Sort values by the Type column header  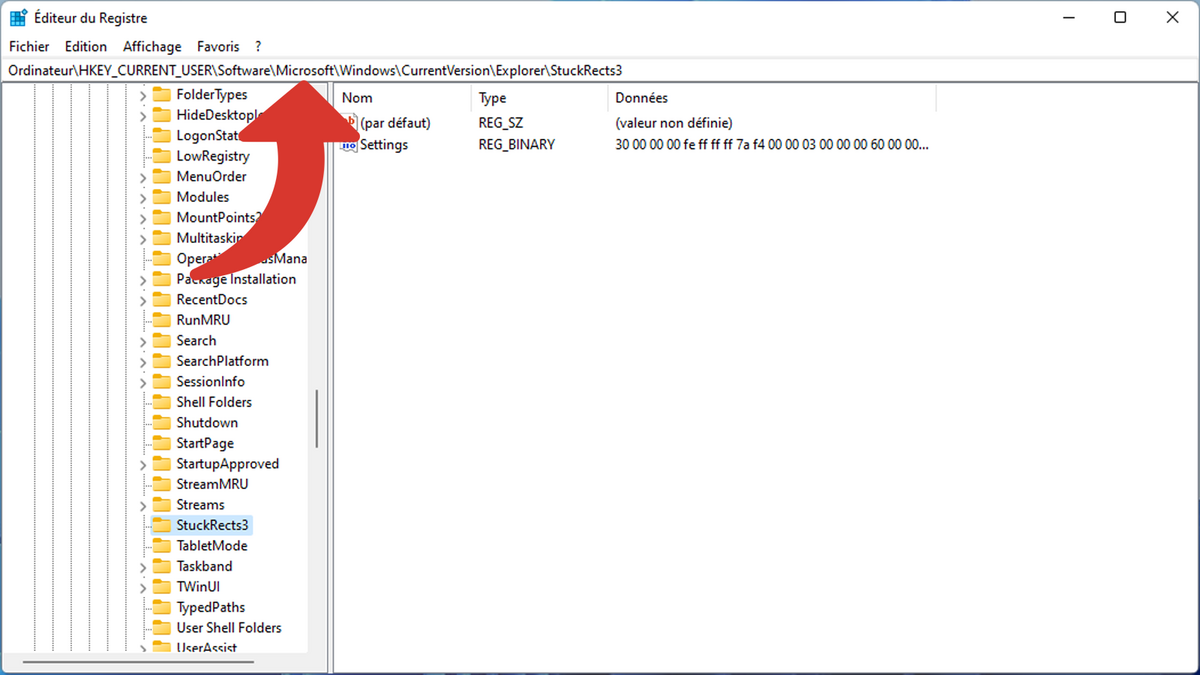pyautogui.click(x=539, y=98)
